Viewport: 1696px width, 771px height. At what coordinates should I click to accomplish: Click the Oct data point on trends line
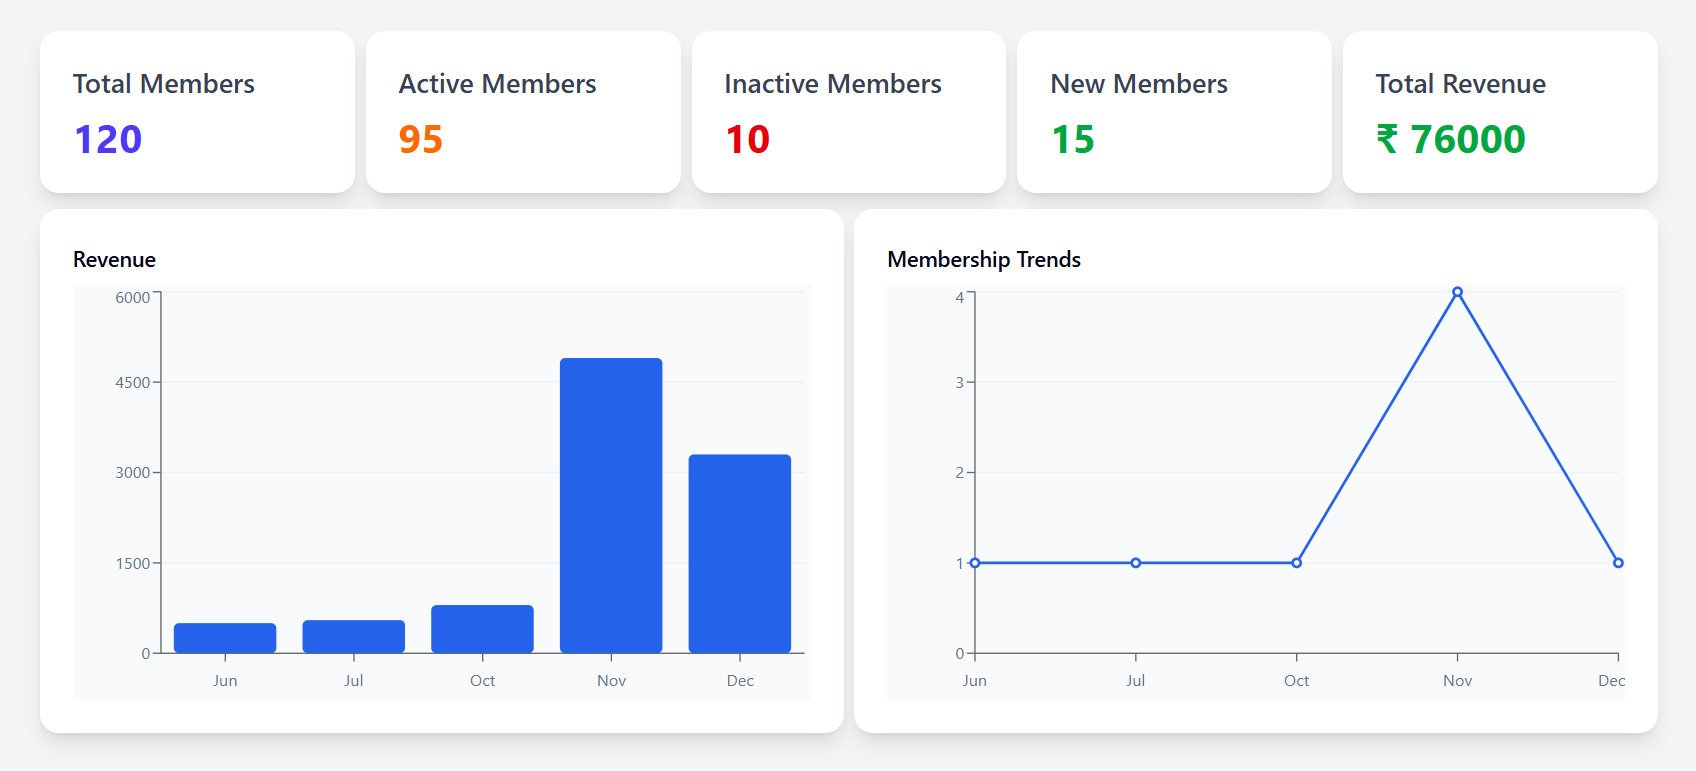(1297, 563)
